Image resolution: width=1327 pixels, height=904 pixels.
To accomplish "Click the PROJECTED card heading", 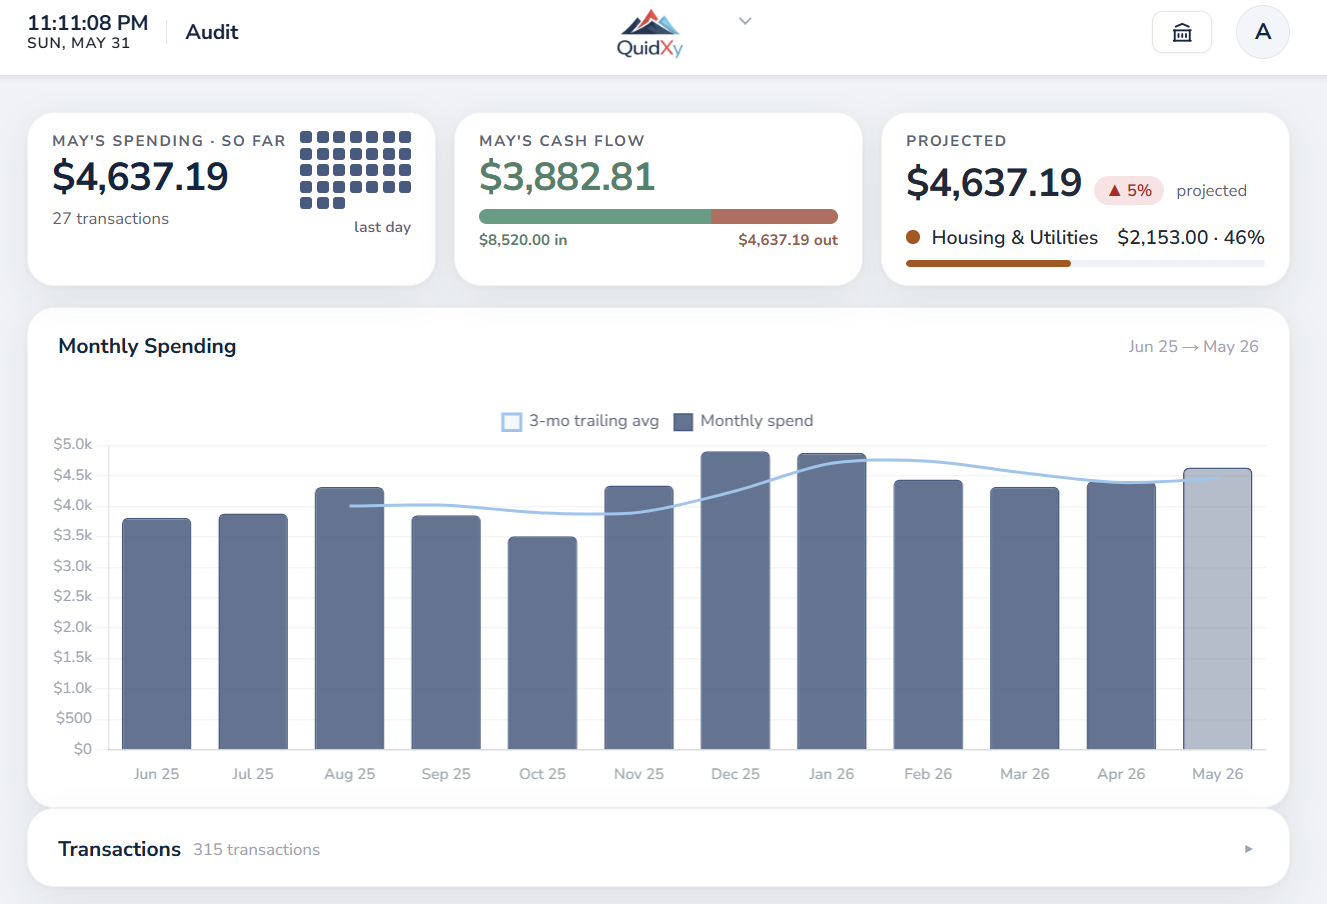I will pos(956,141).
